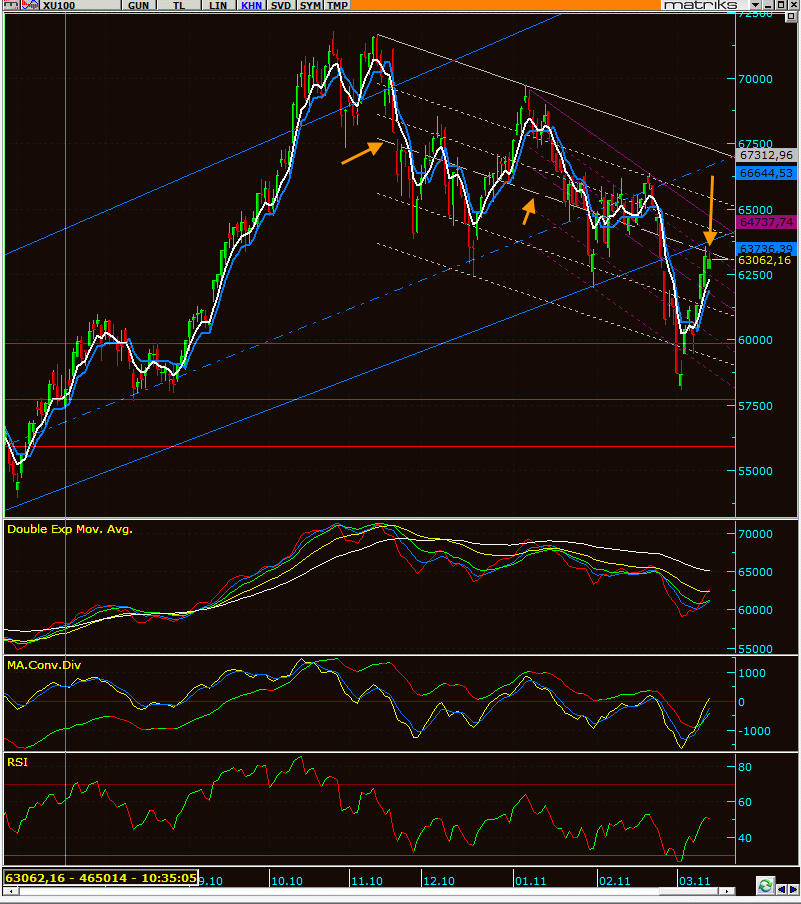Toggle the SVD button in top bar
801x904 pixels.
282,6
